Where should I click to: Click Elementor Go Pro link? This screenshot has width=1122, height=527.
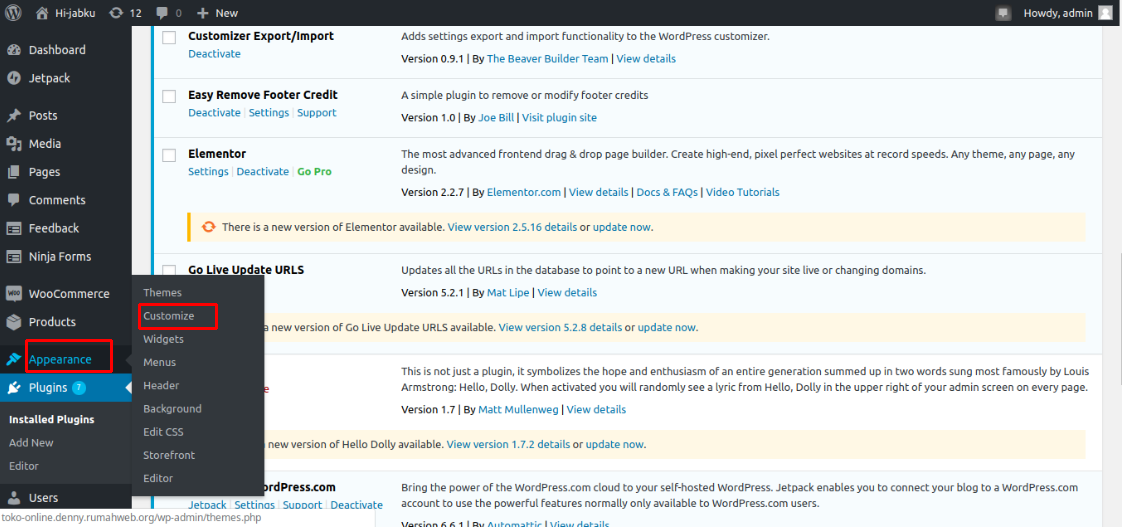(315, 171)
